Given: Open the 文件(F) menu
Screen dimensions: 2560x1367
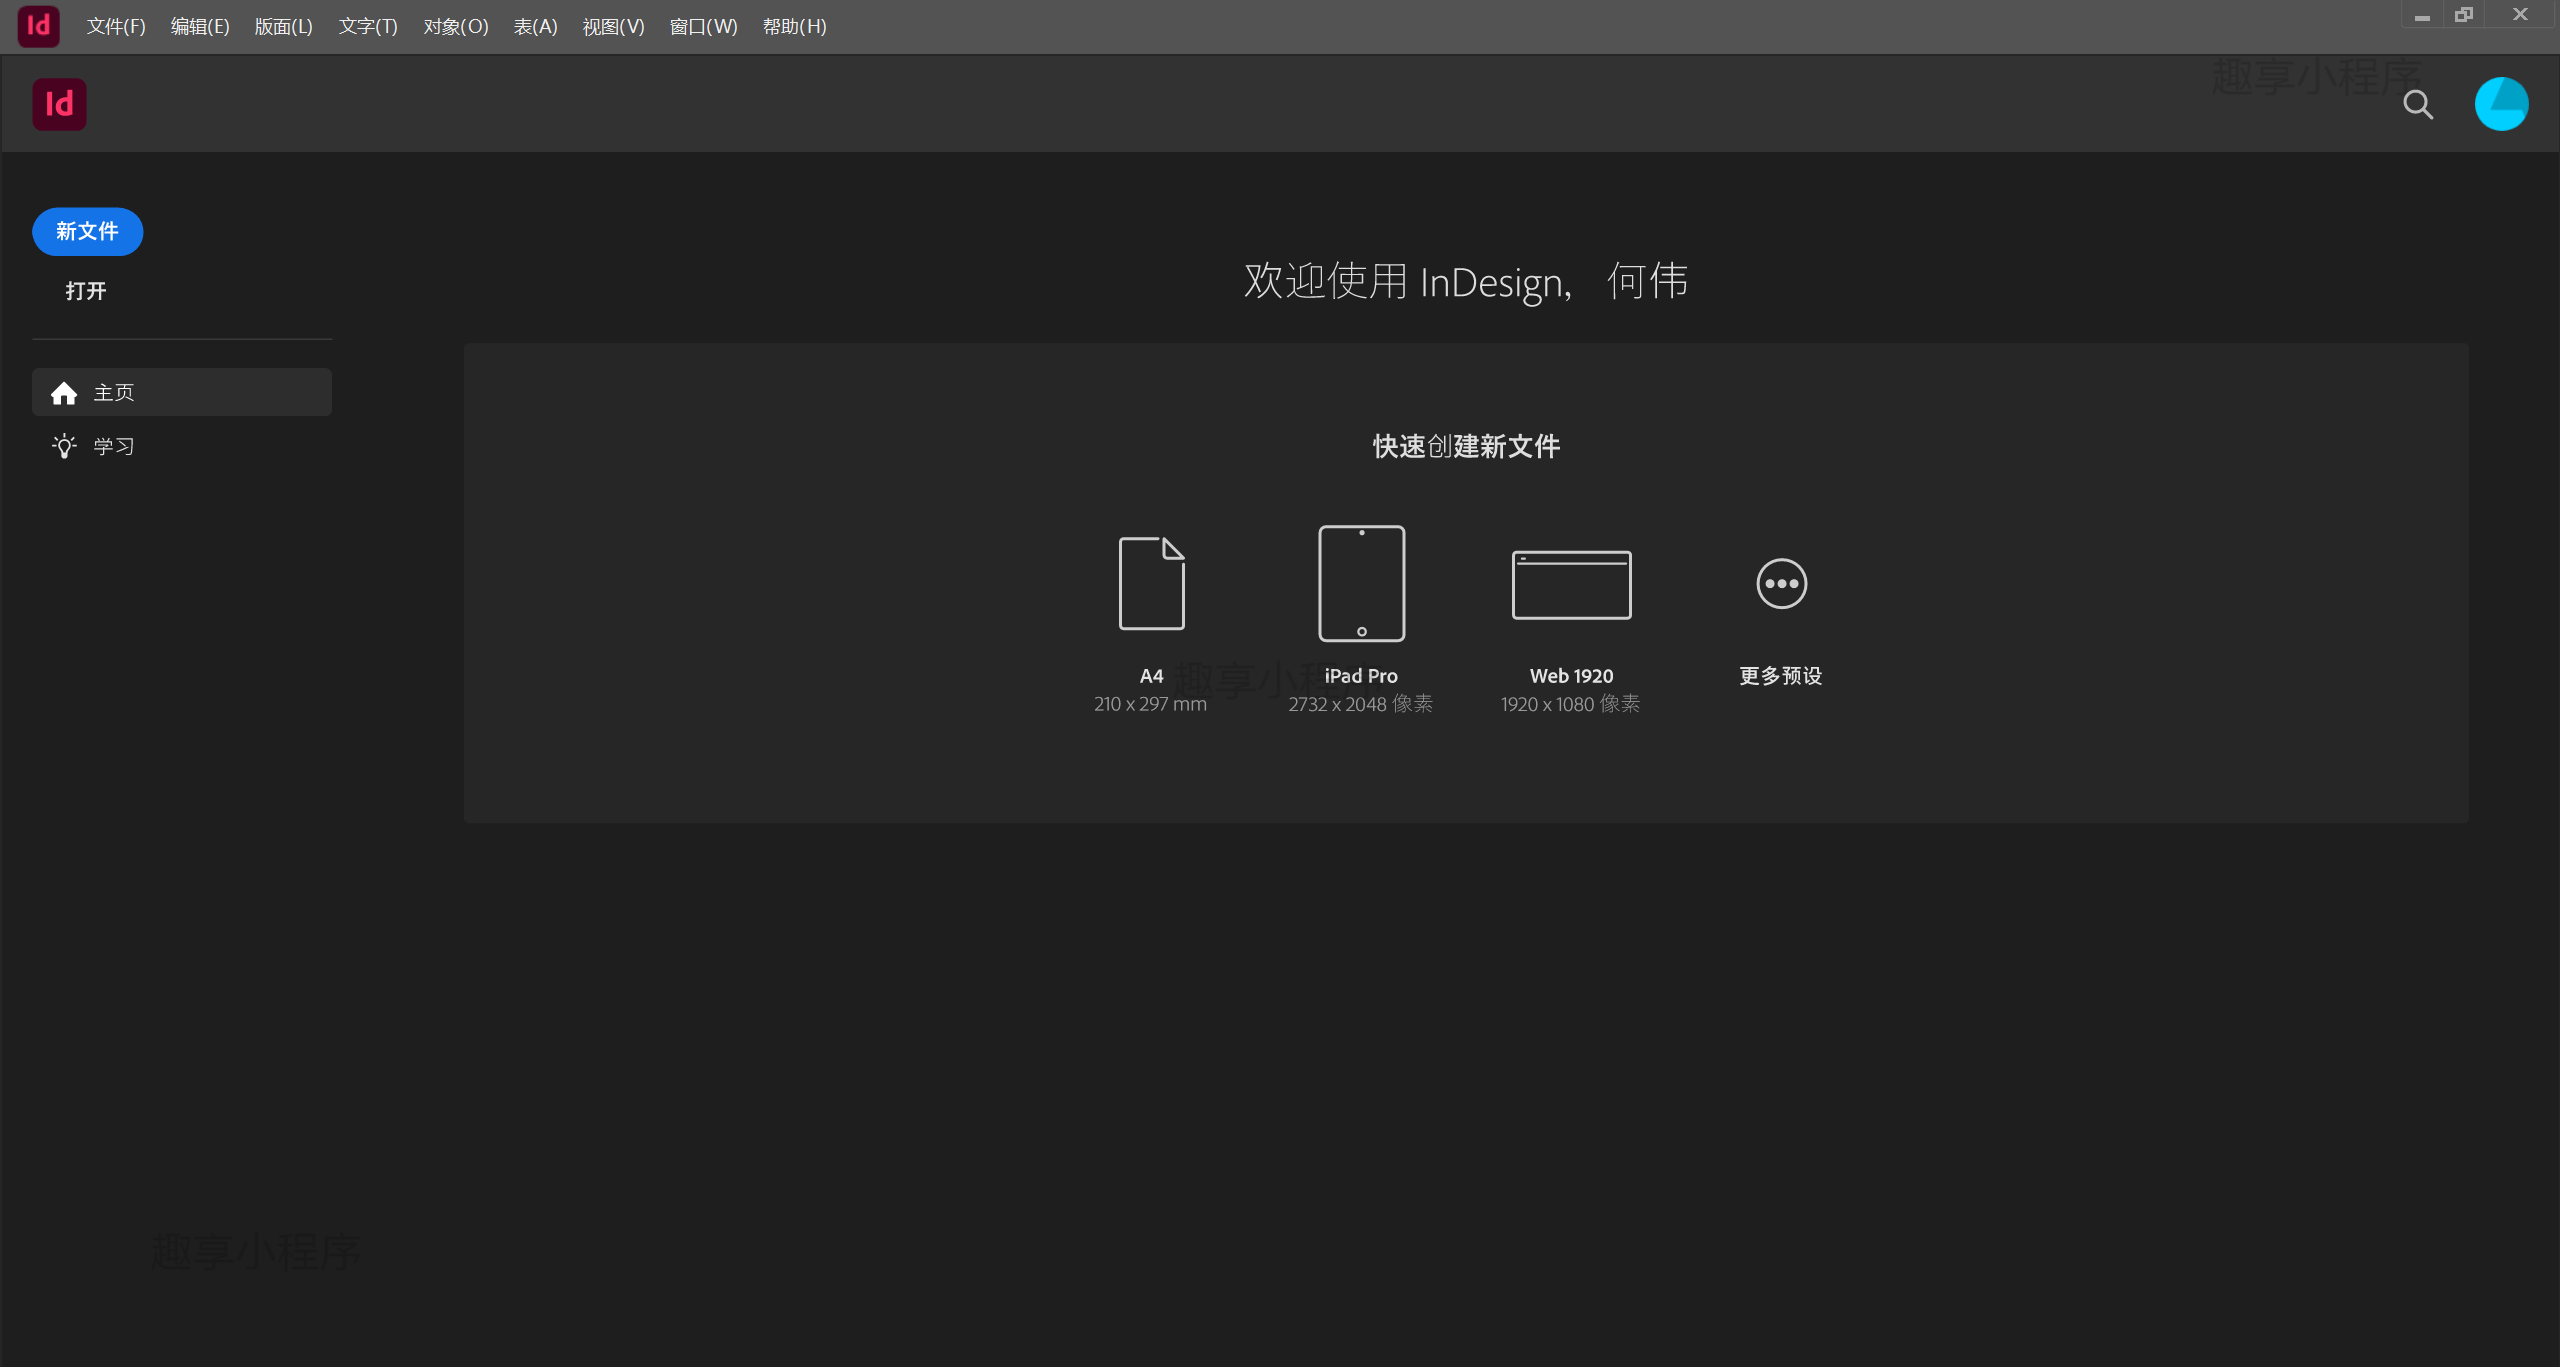Looking at the screenshot, I should click(x=116, y=27).
